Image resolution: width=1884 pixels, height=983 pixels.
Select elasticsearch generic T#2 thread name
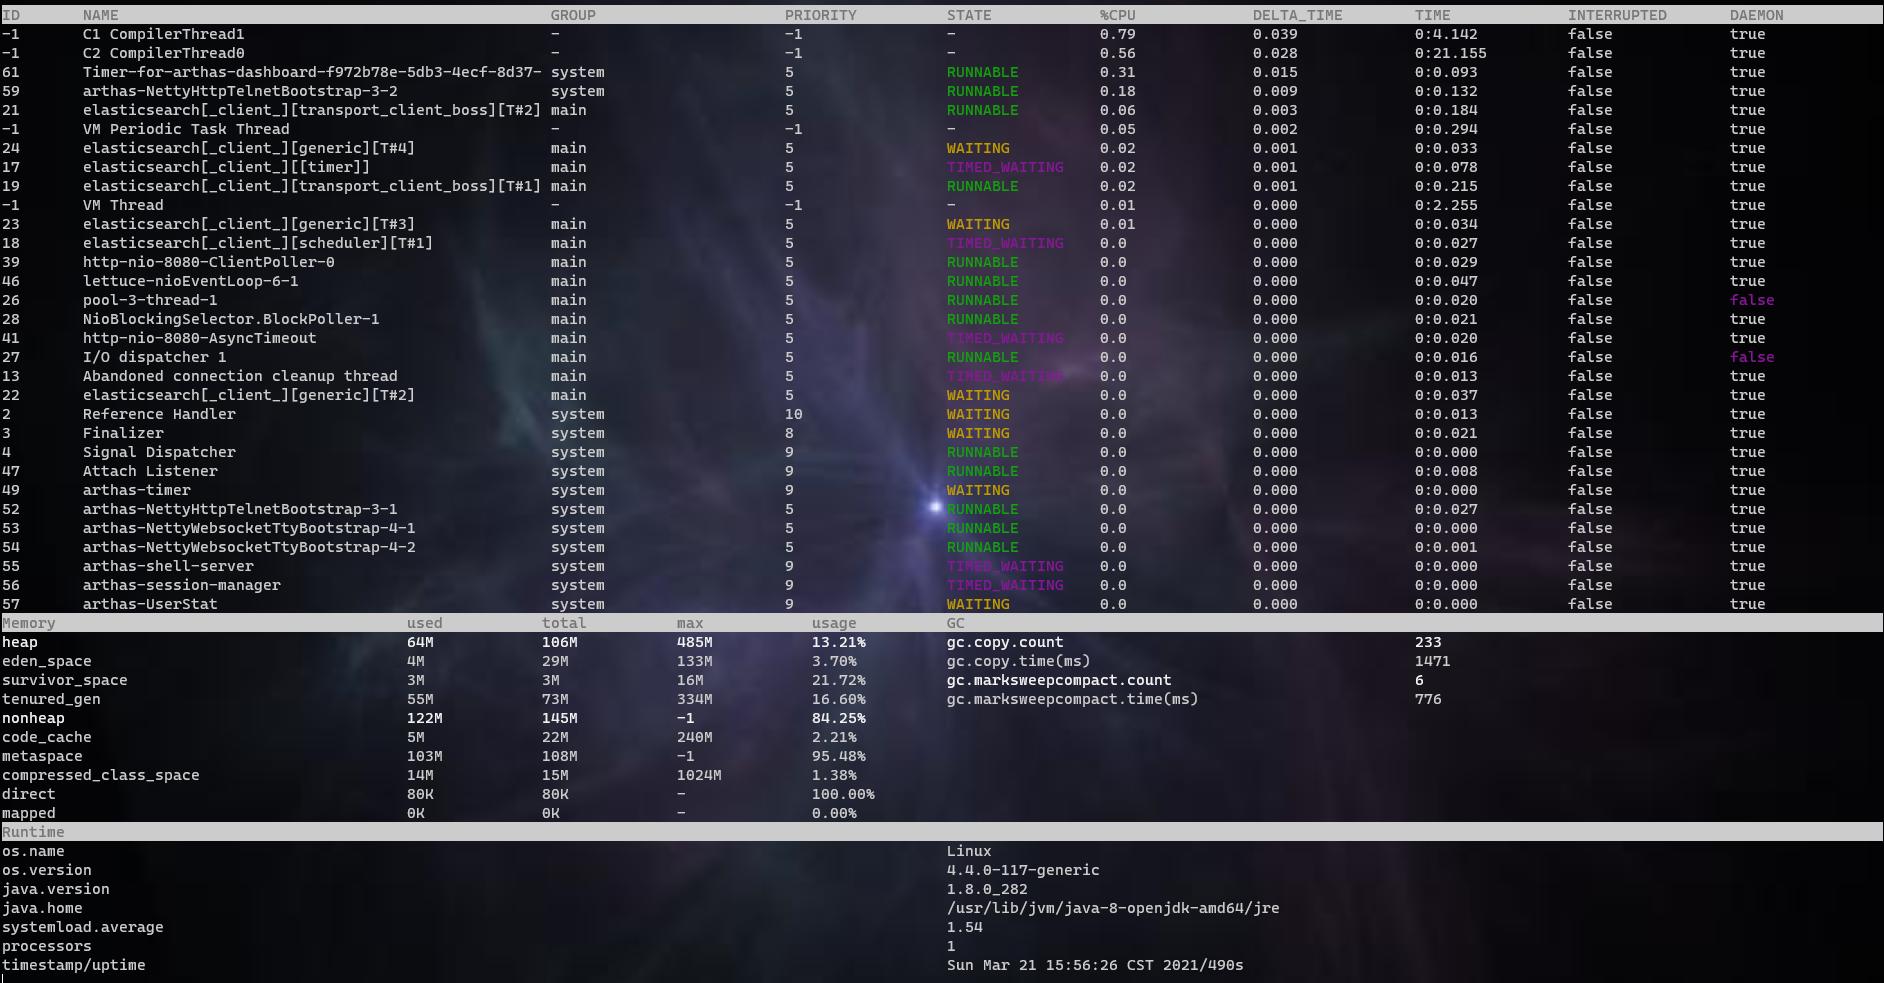pyautogui.click(x=249, y=395)
